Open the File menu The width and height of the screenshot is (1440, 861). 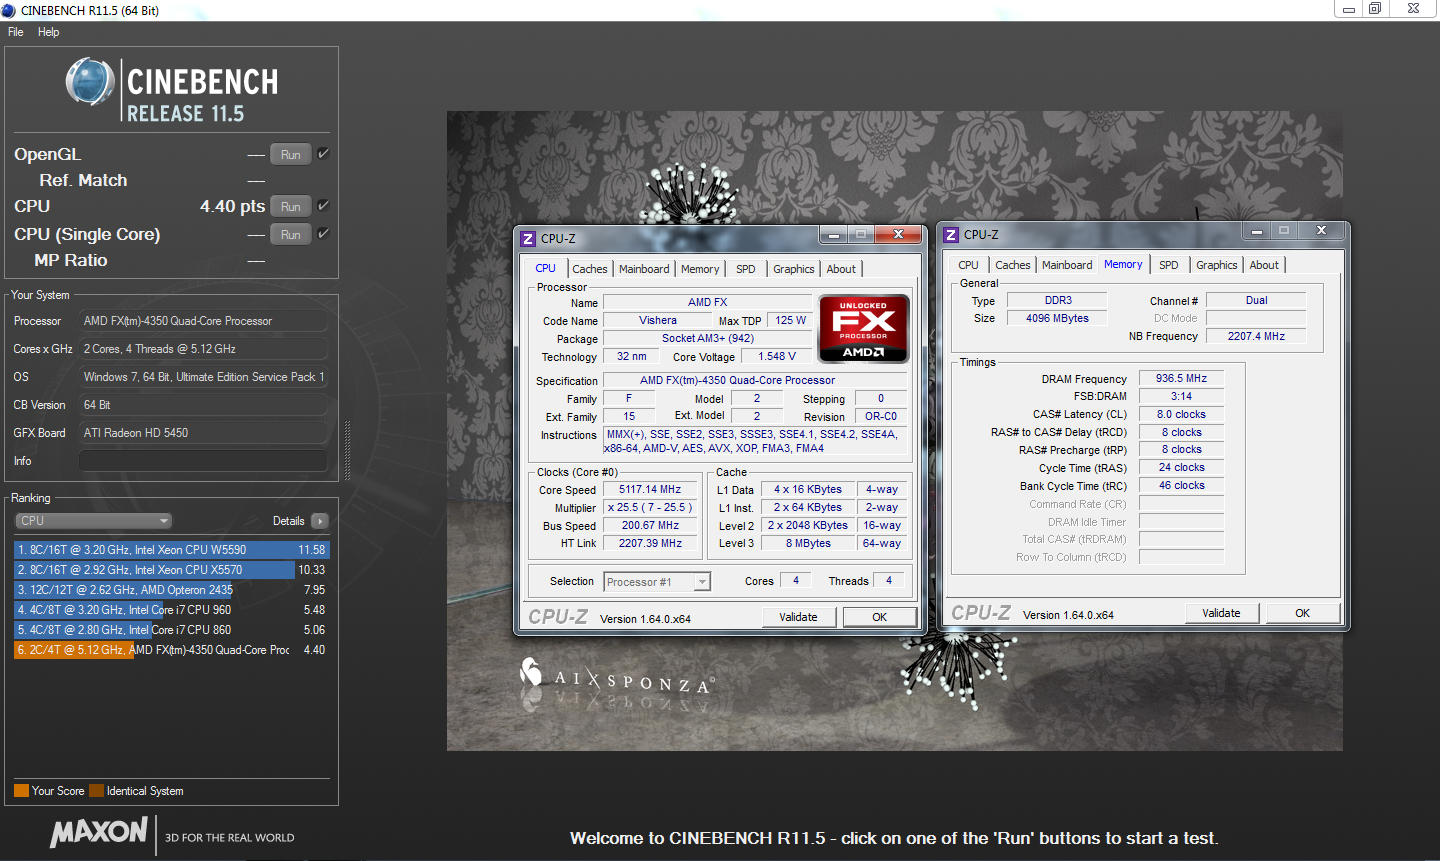click(16, 32)
